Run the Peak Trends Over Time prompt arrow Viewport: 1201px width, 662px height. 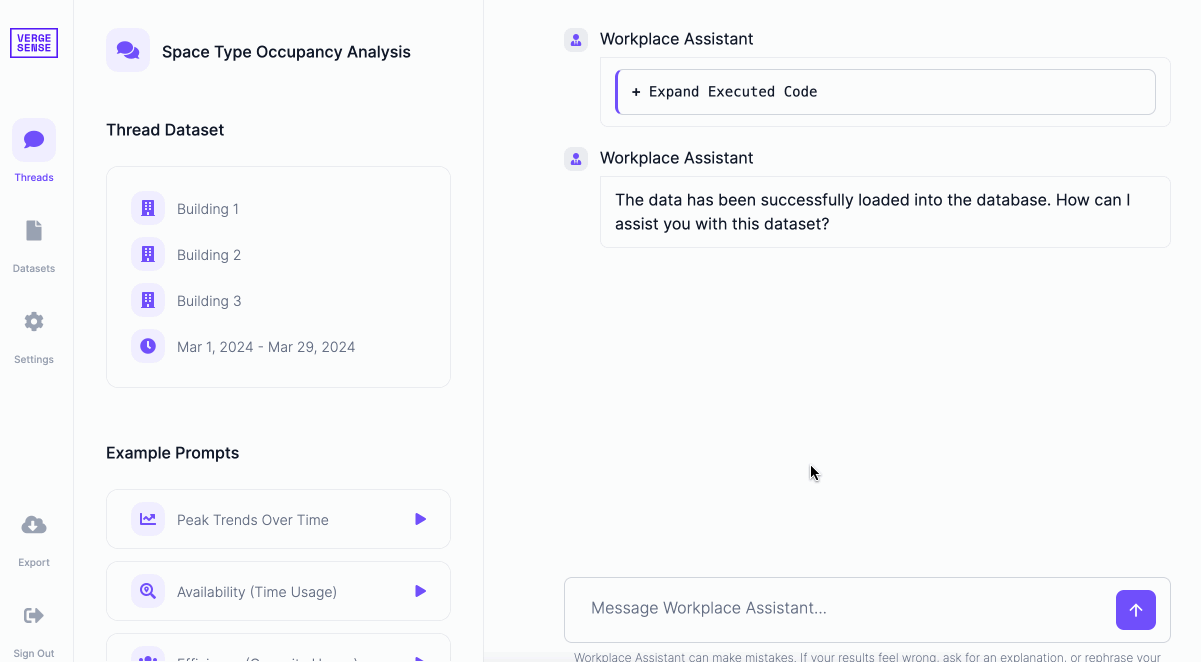[x=421, y=519]
